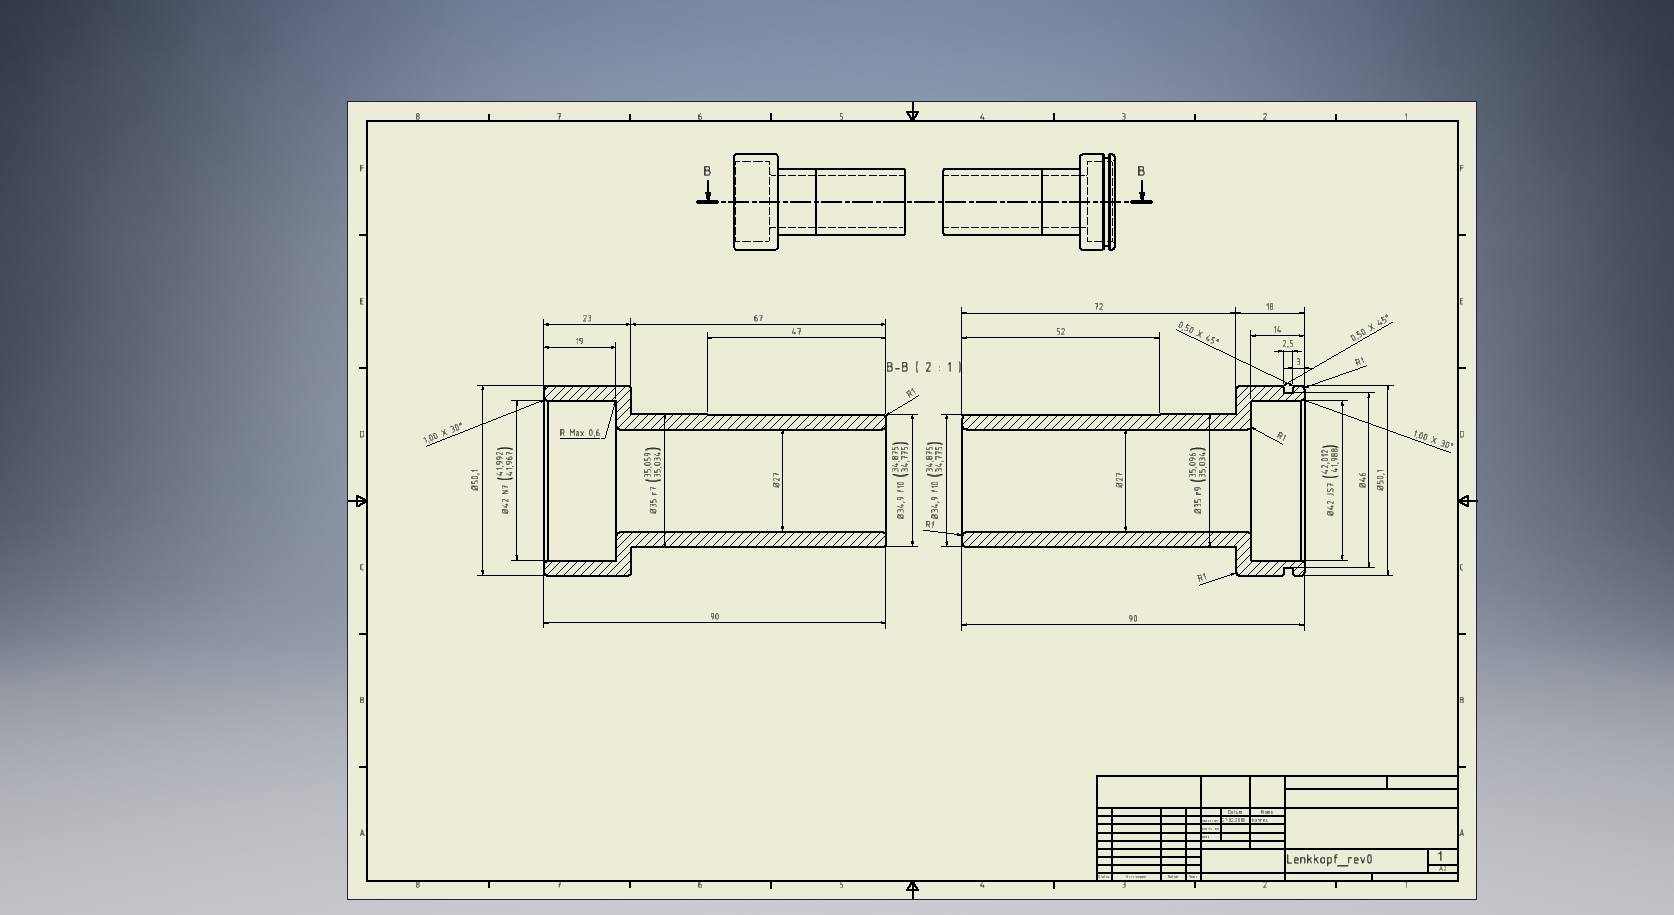Click the 67 length dimension
The image size is (1674, 915).
tap(758, 319)
